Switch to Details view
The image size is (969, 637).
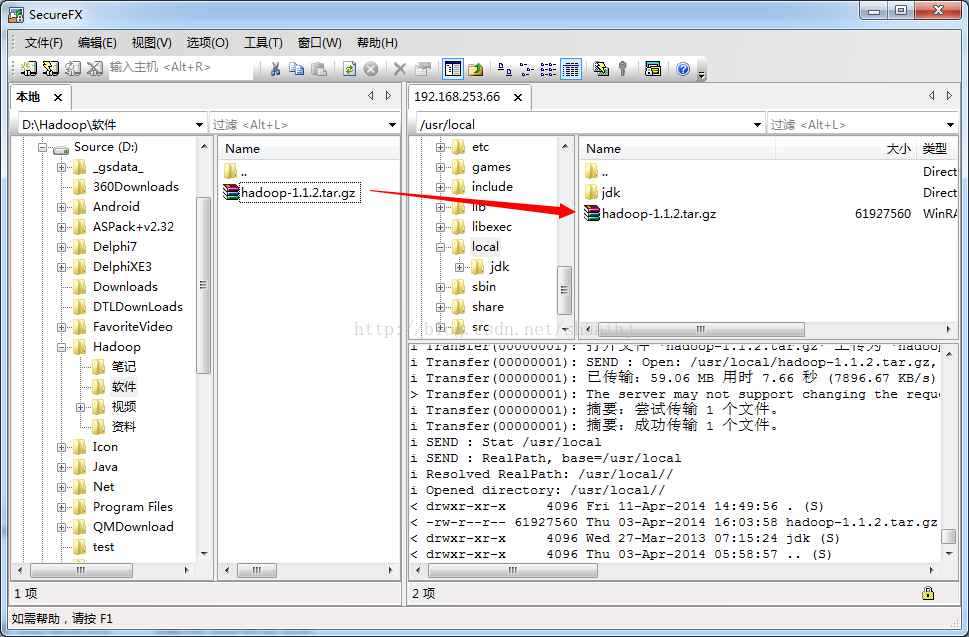(570, 69)
